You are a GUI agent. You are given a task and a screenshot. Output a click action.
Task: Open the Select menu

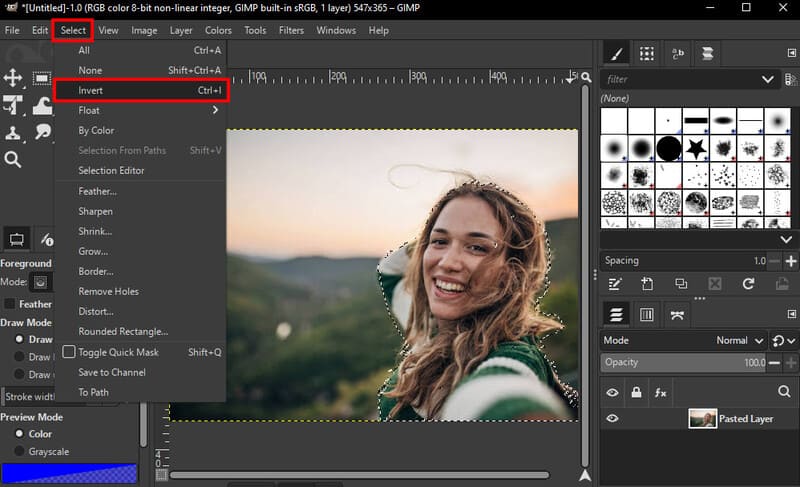point(73,31)
